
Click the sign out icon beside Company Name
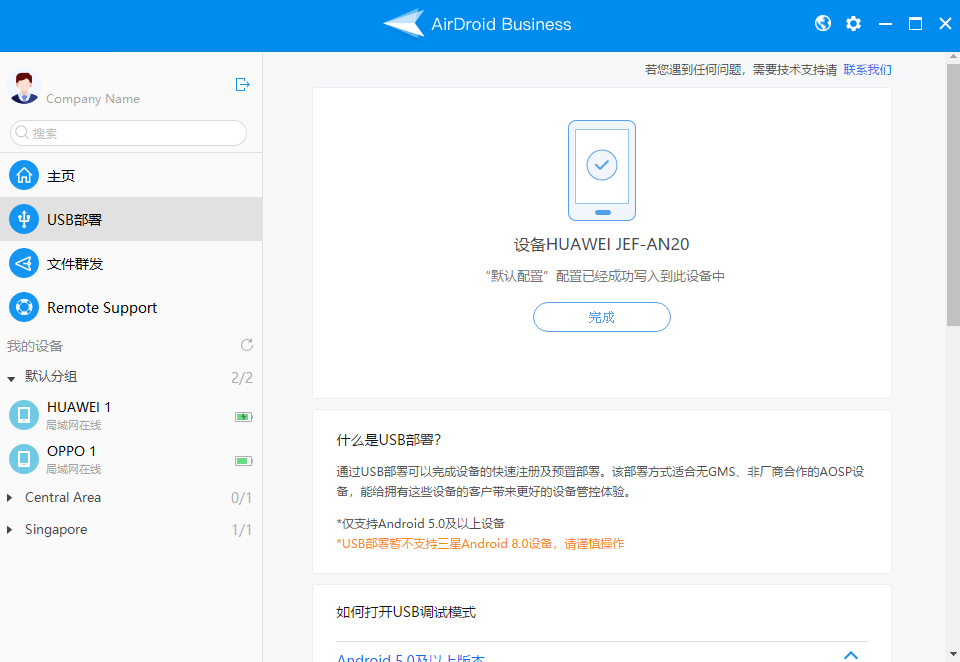pyautogui.click(x=242, y=85)
